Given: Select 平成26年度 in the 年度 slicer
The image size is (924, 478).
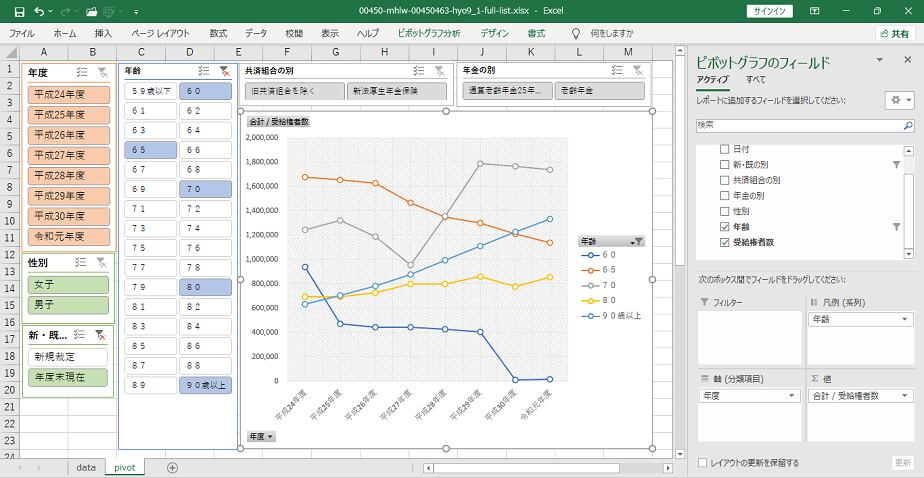Looking at the screenshot, I should pos(69,134).
